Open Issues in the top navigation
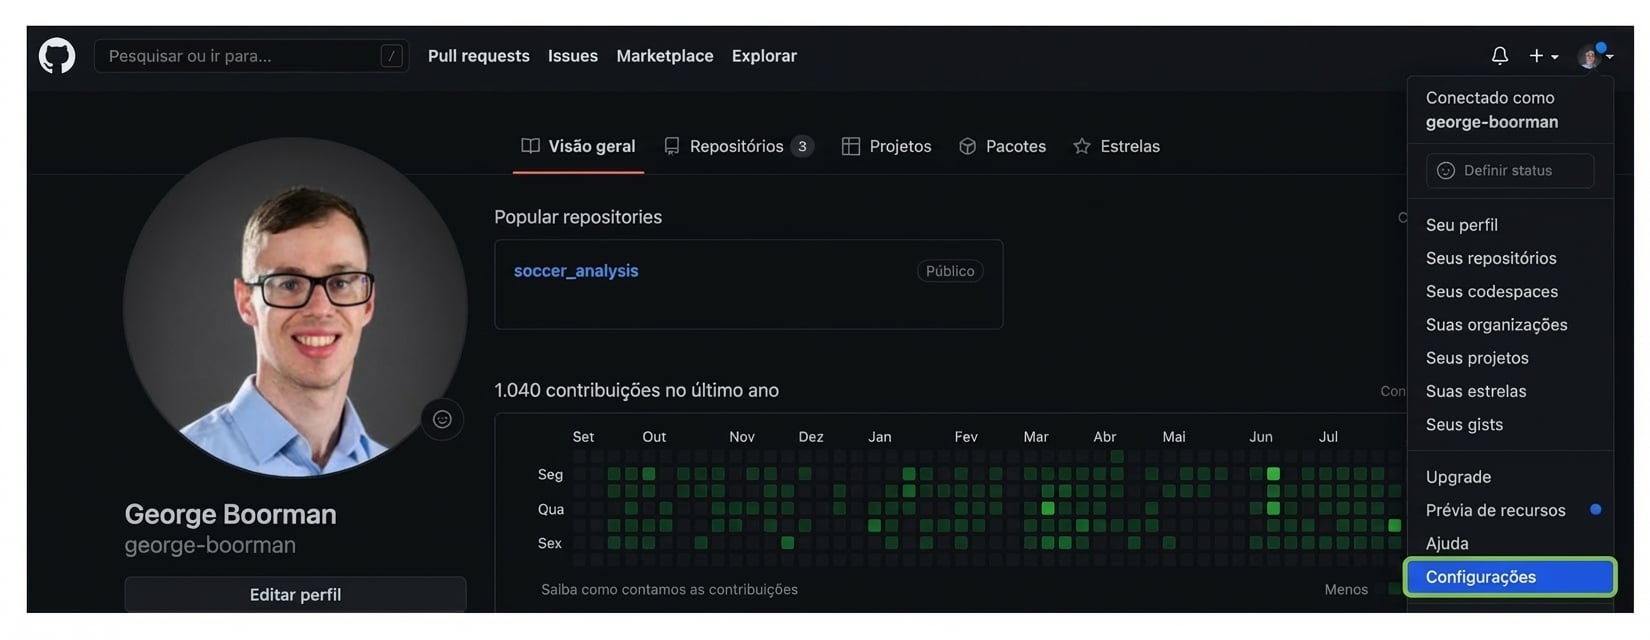This screenshot has height=640, width=1650. tap(573, 56)
